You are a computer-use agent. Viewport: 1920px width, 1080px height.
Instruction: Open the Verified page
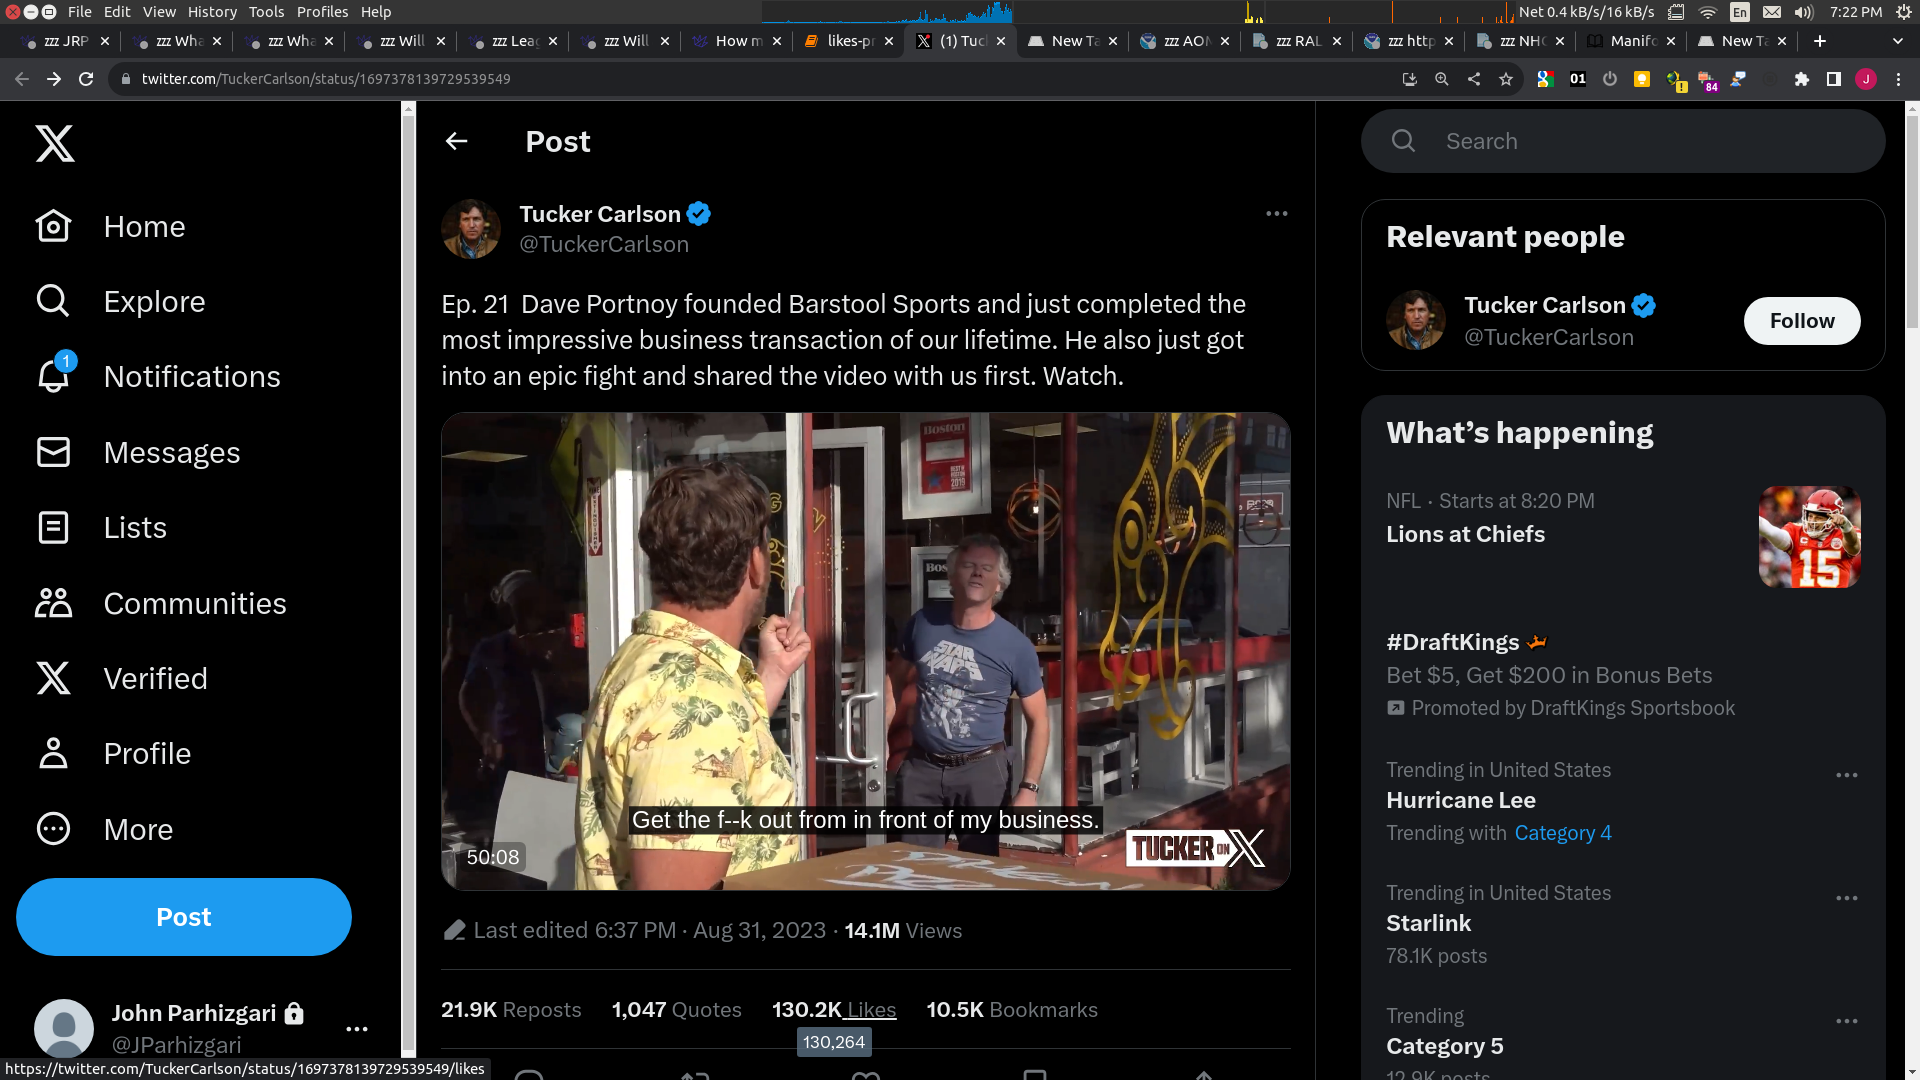[x=121, y=678]
